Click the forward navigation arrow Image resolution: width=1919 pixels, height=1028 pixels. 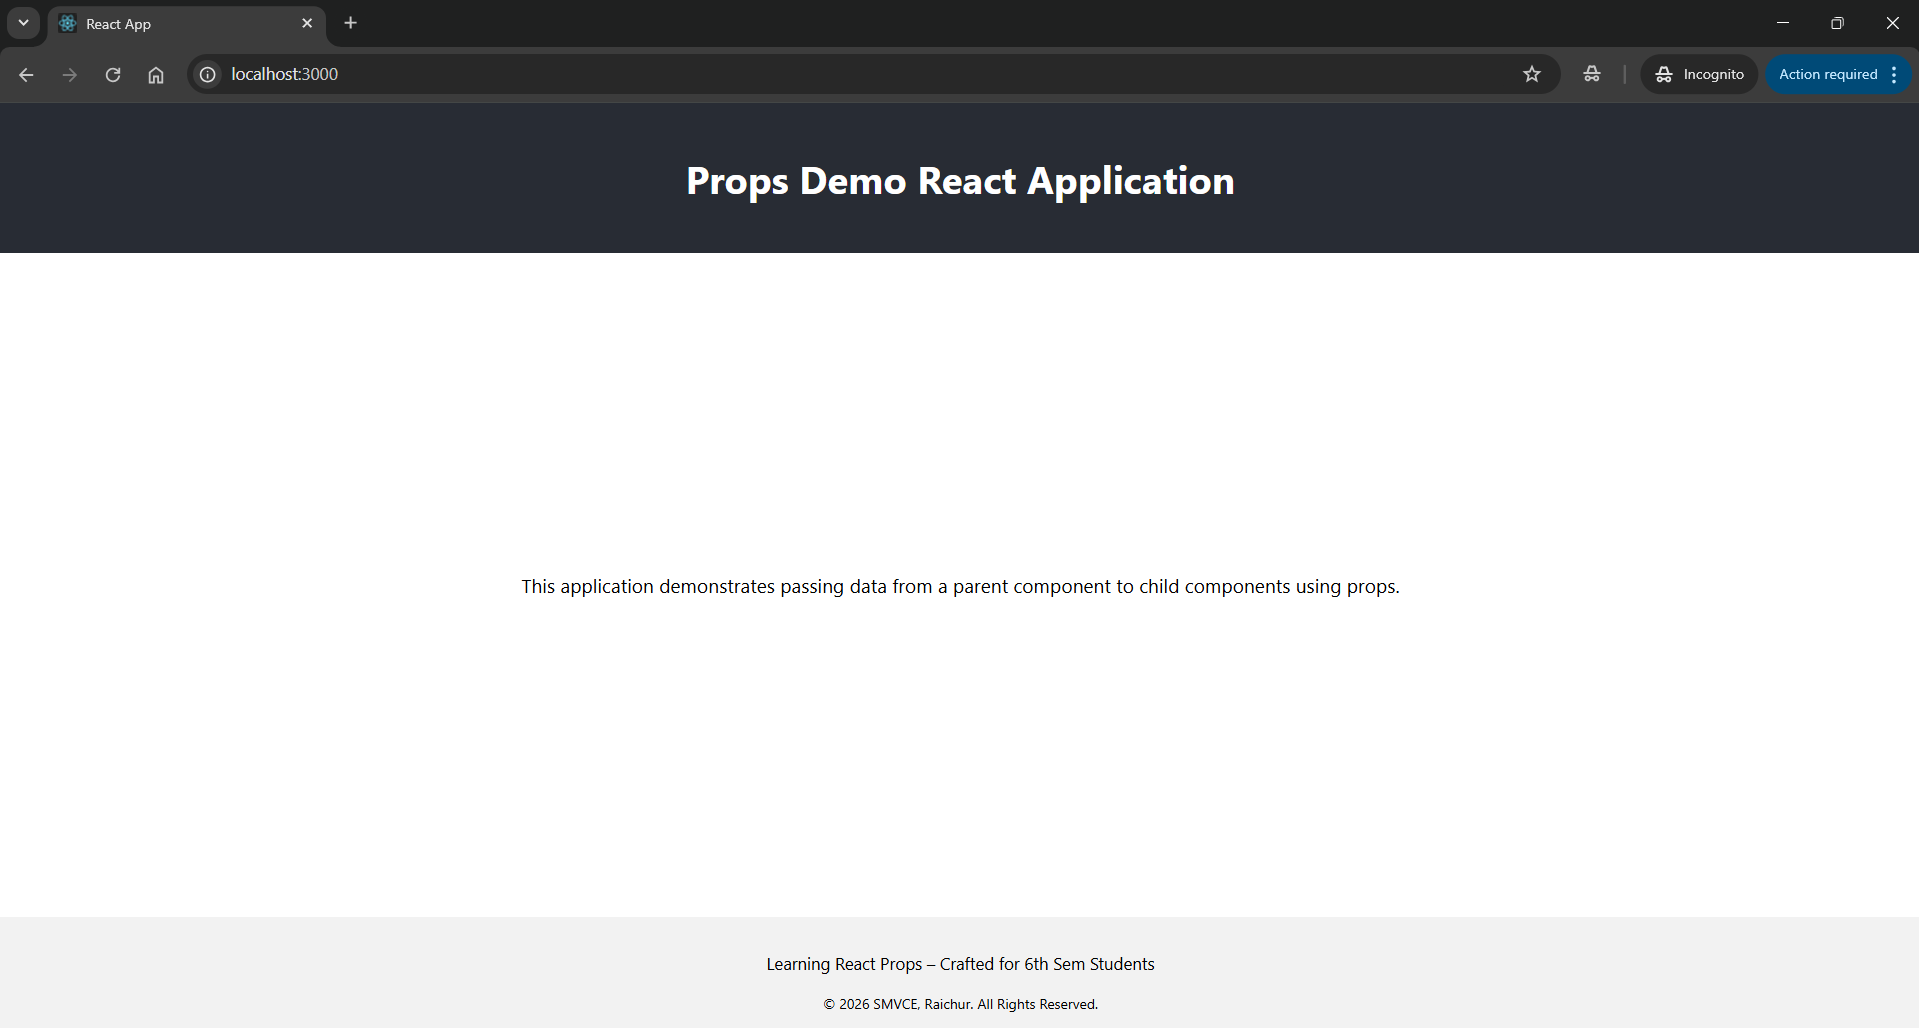click(x=69, y=75)
